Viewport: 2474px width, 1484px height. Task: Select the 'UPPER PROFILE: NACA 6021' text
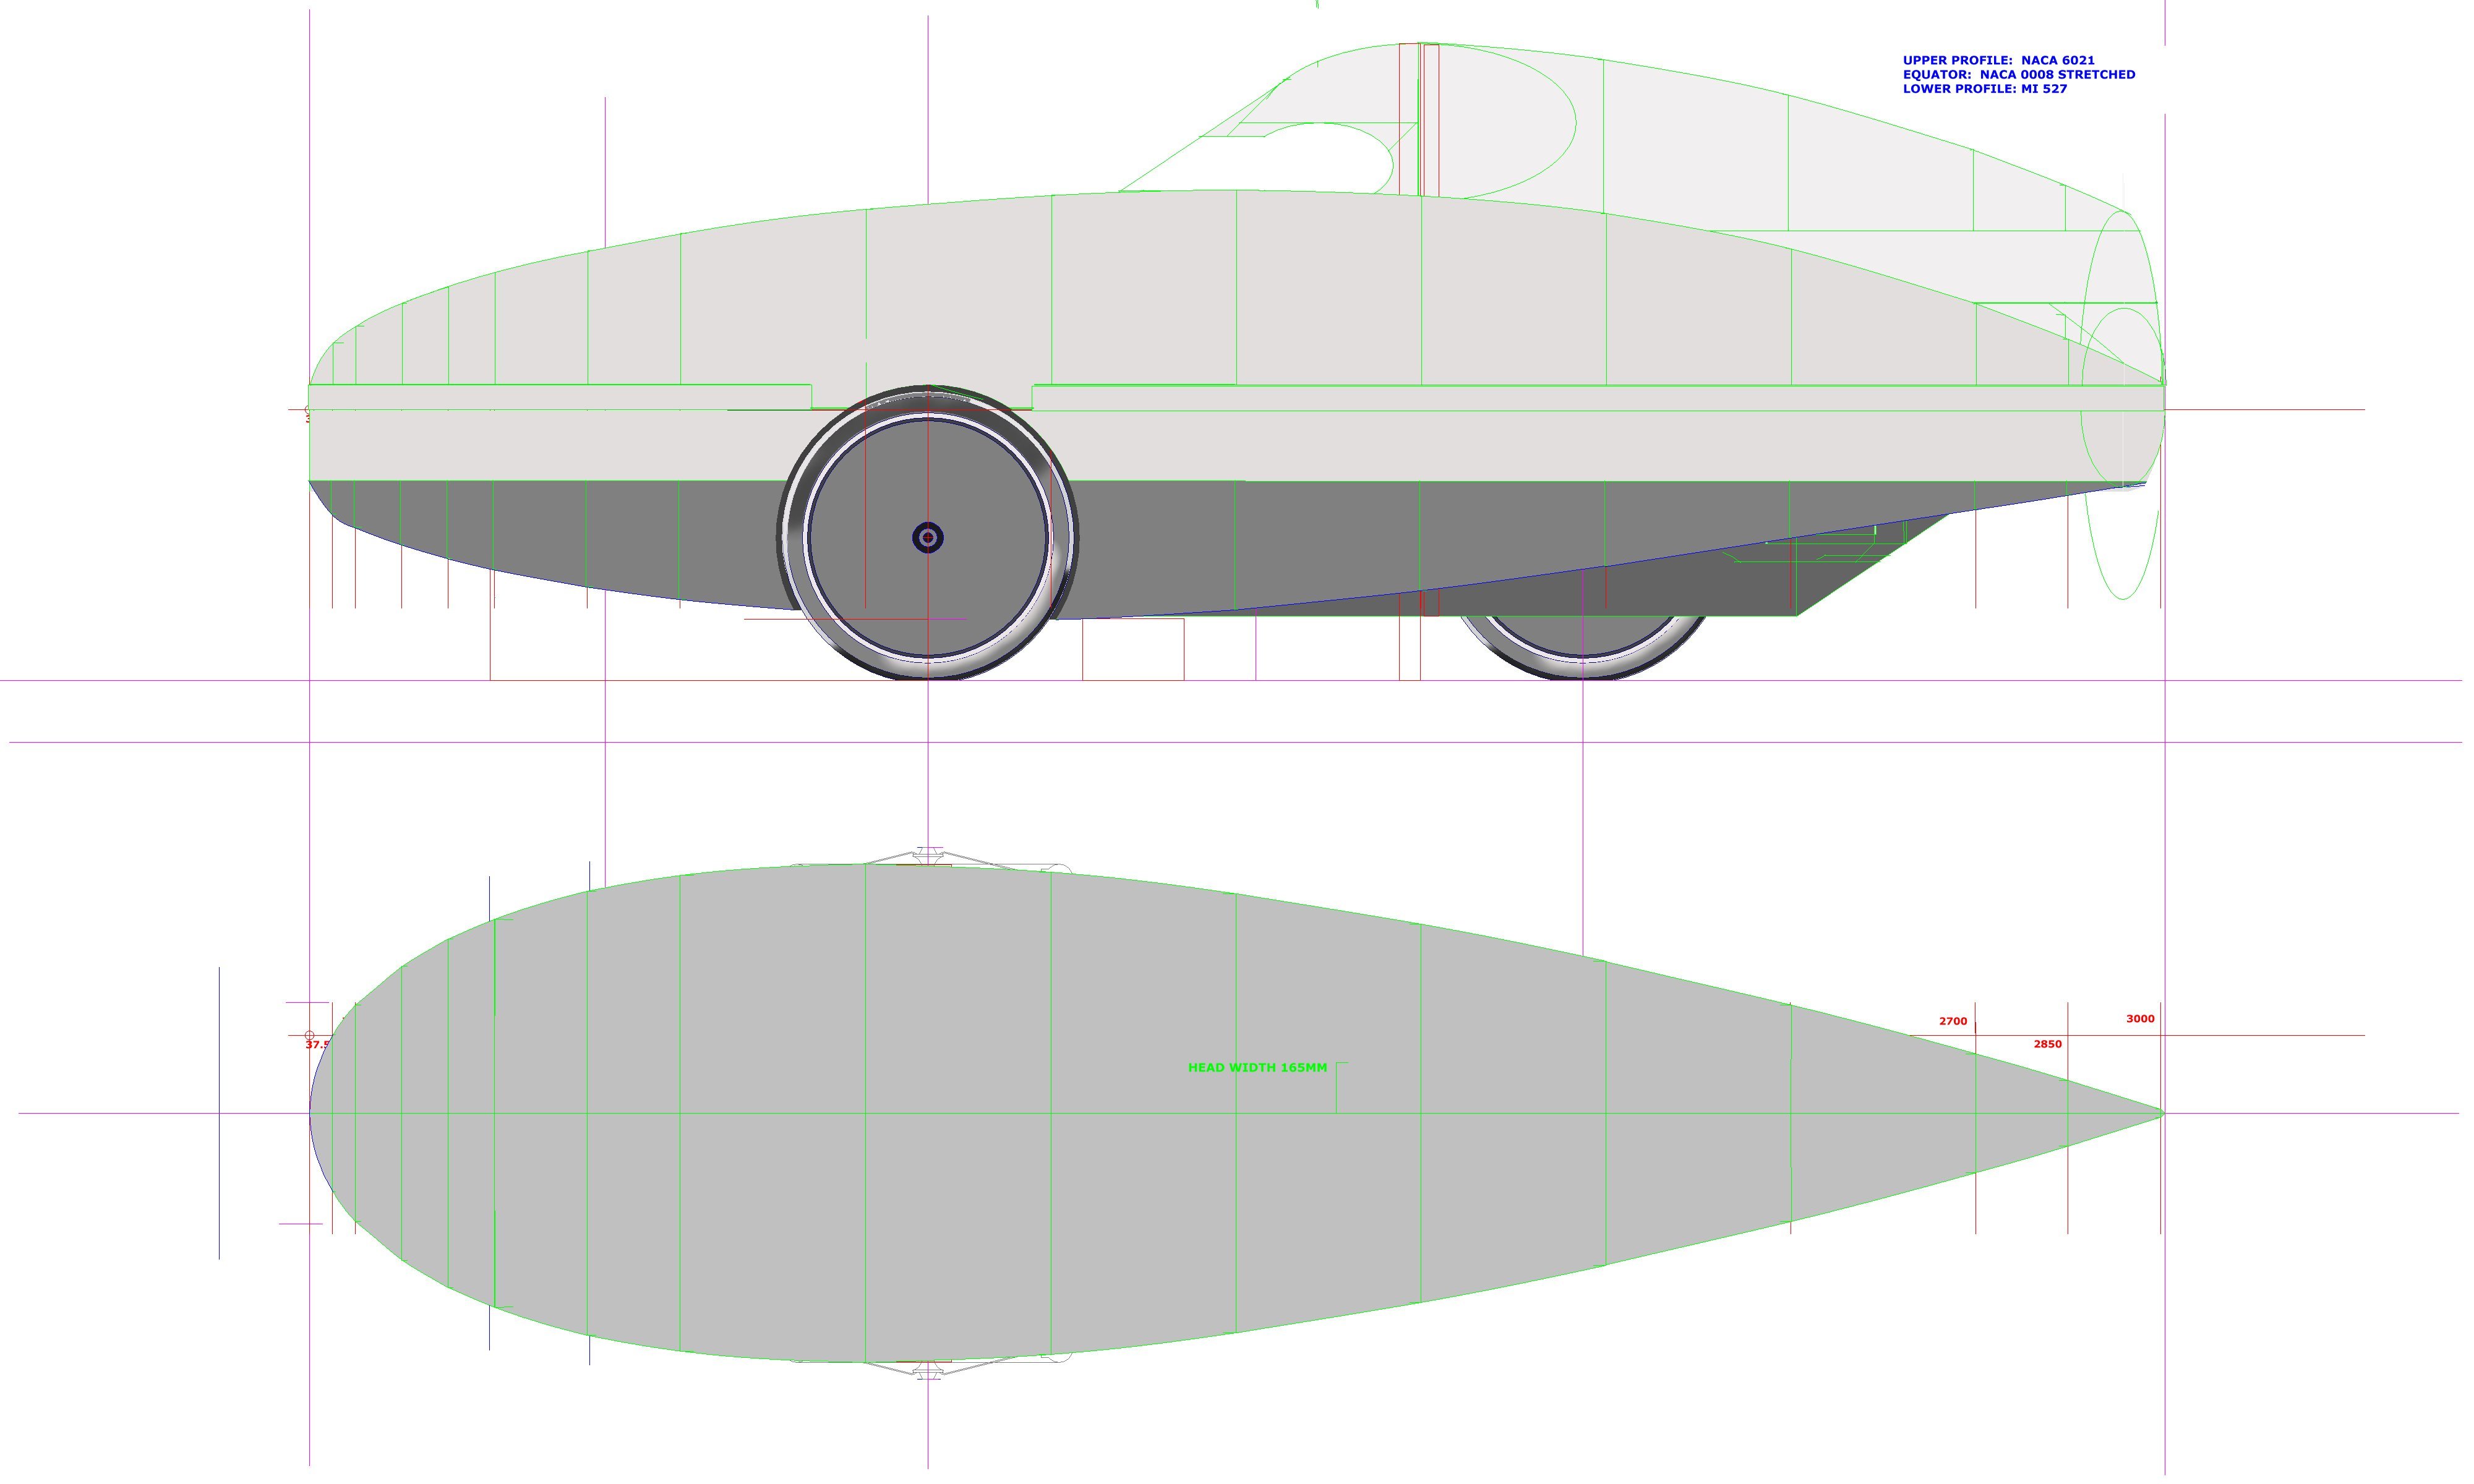(x=1998, y=60)
